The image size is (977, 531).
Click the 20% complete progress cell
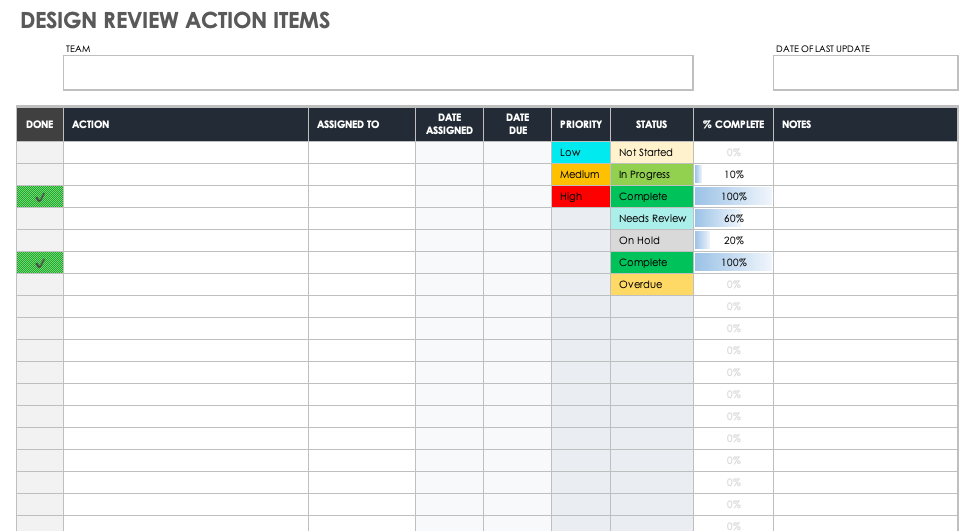tap(733, 241)
